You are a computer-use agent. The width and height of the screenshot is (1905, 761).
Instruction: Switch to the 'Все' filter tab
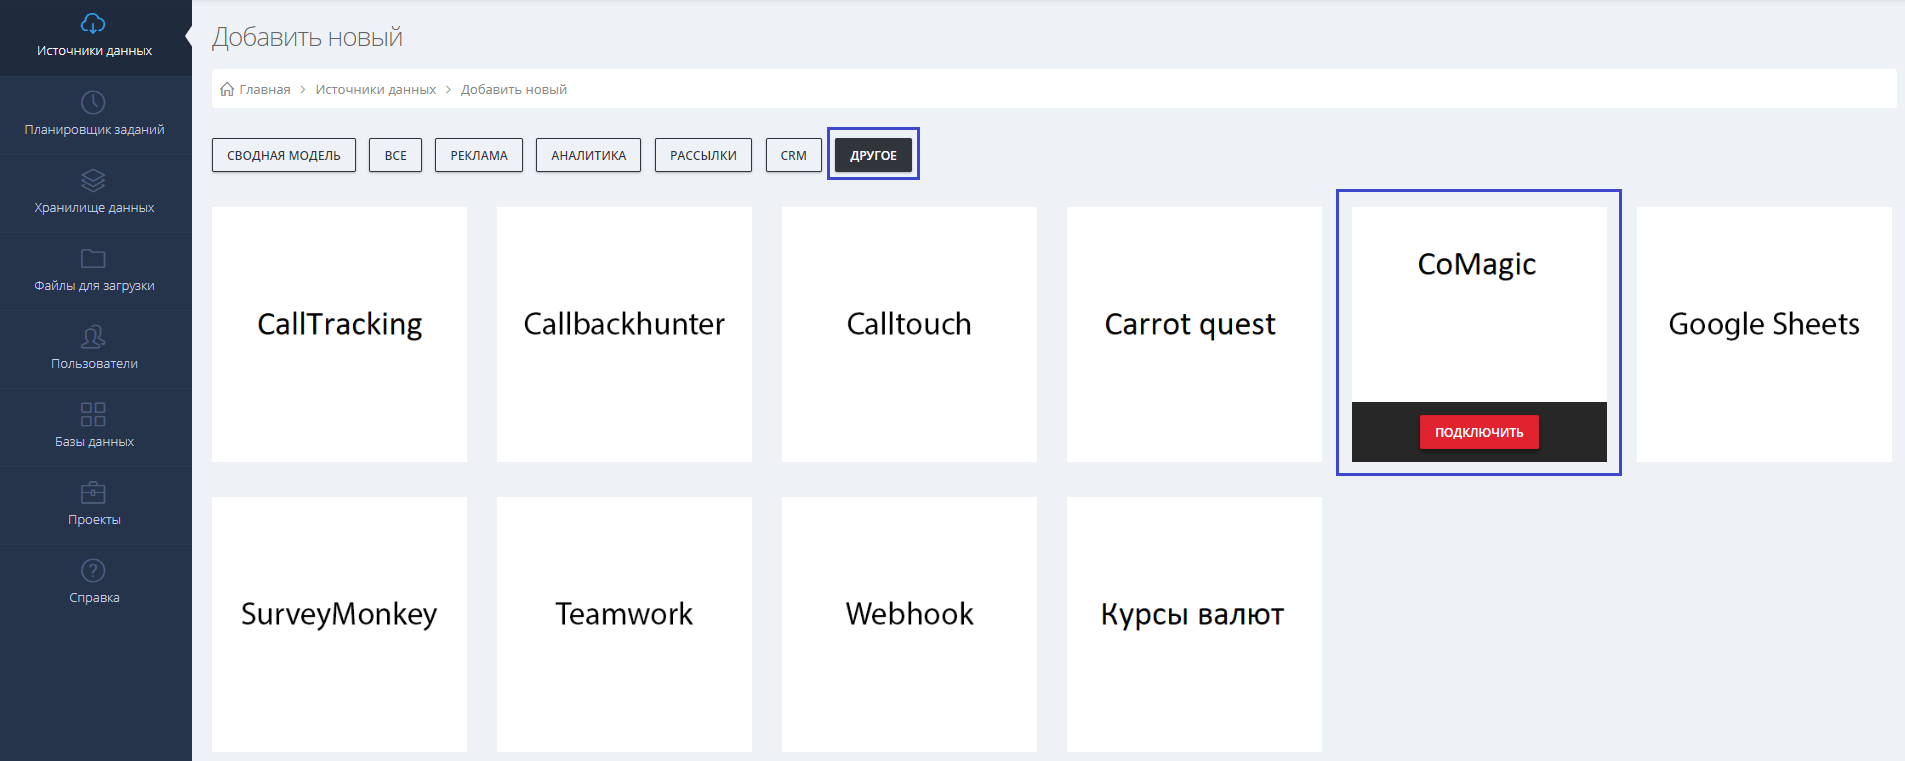point(395,155)
